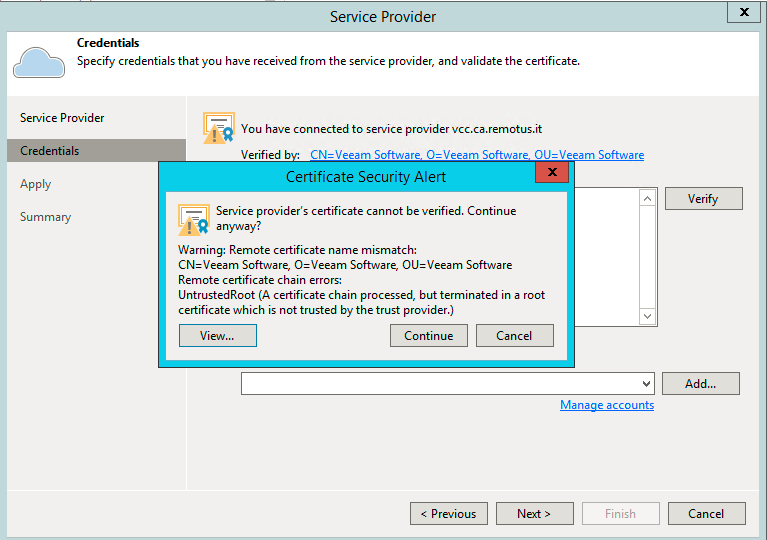Image resolution: width=767 pixels, height=540 pixels.
Task: Click the cloud icon in wizard header
Action: click(x=39, y=62)
